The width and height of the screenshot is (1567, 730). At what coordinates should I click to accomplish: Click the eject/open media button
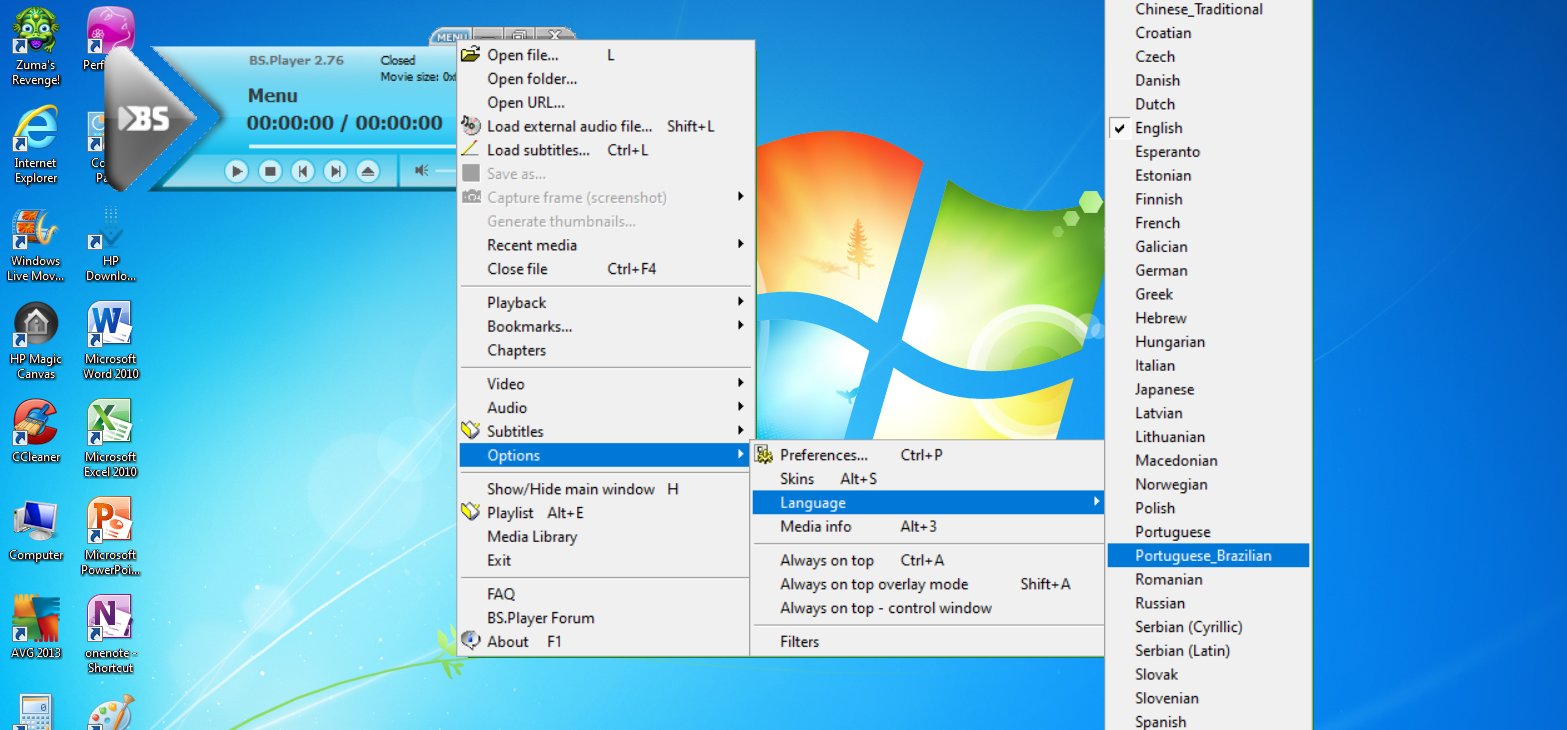point(369,171)
